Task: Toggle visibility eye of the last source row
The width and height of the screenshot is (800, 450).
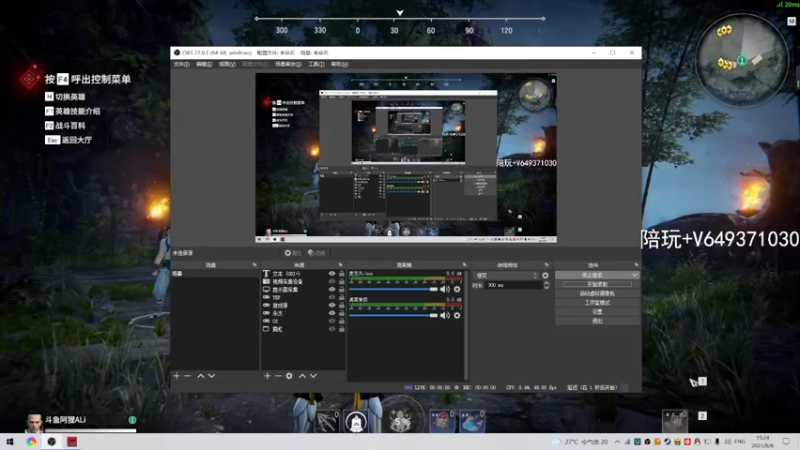Action: (x=332, y=329)
